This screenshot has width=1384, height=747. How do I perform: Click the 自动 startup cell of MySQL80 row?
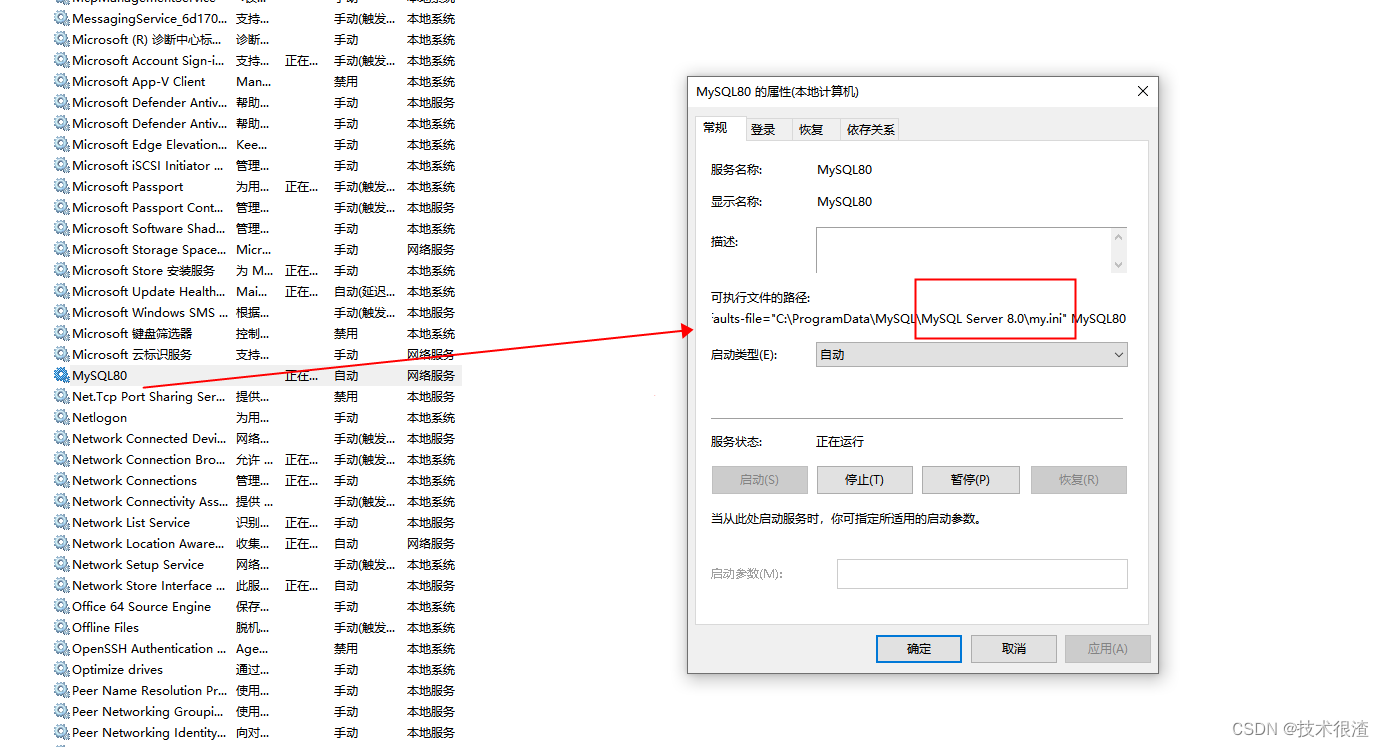pos(346,376)
